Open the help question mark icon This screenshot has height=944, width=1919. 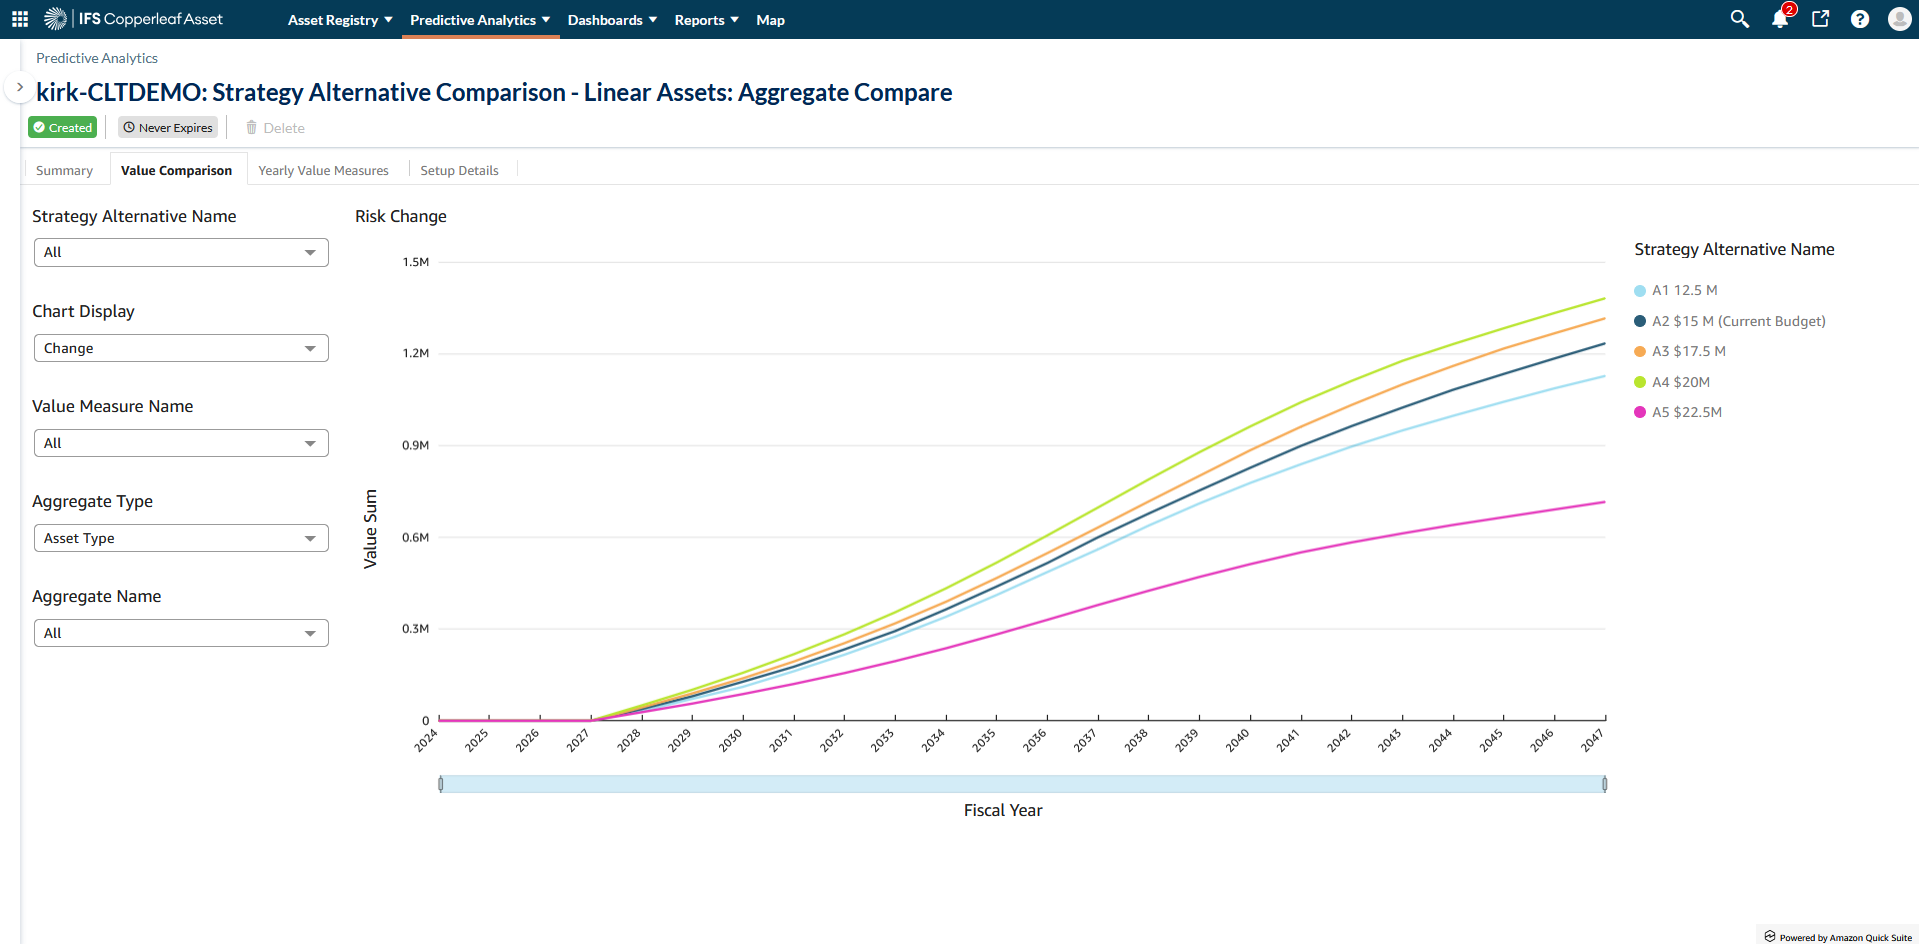tap(1860, 19)
